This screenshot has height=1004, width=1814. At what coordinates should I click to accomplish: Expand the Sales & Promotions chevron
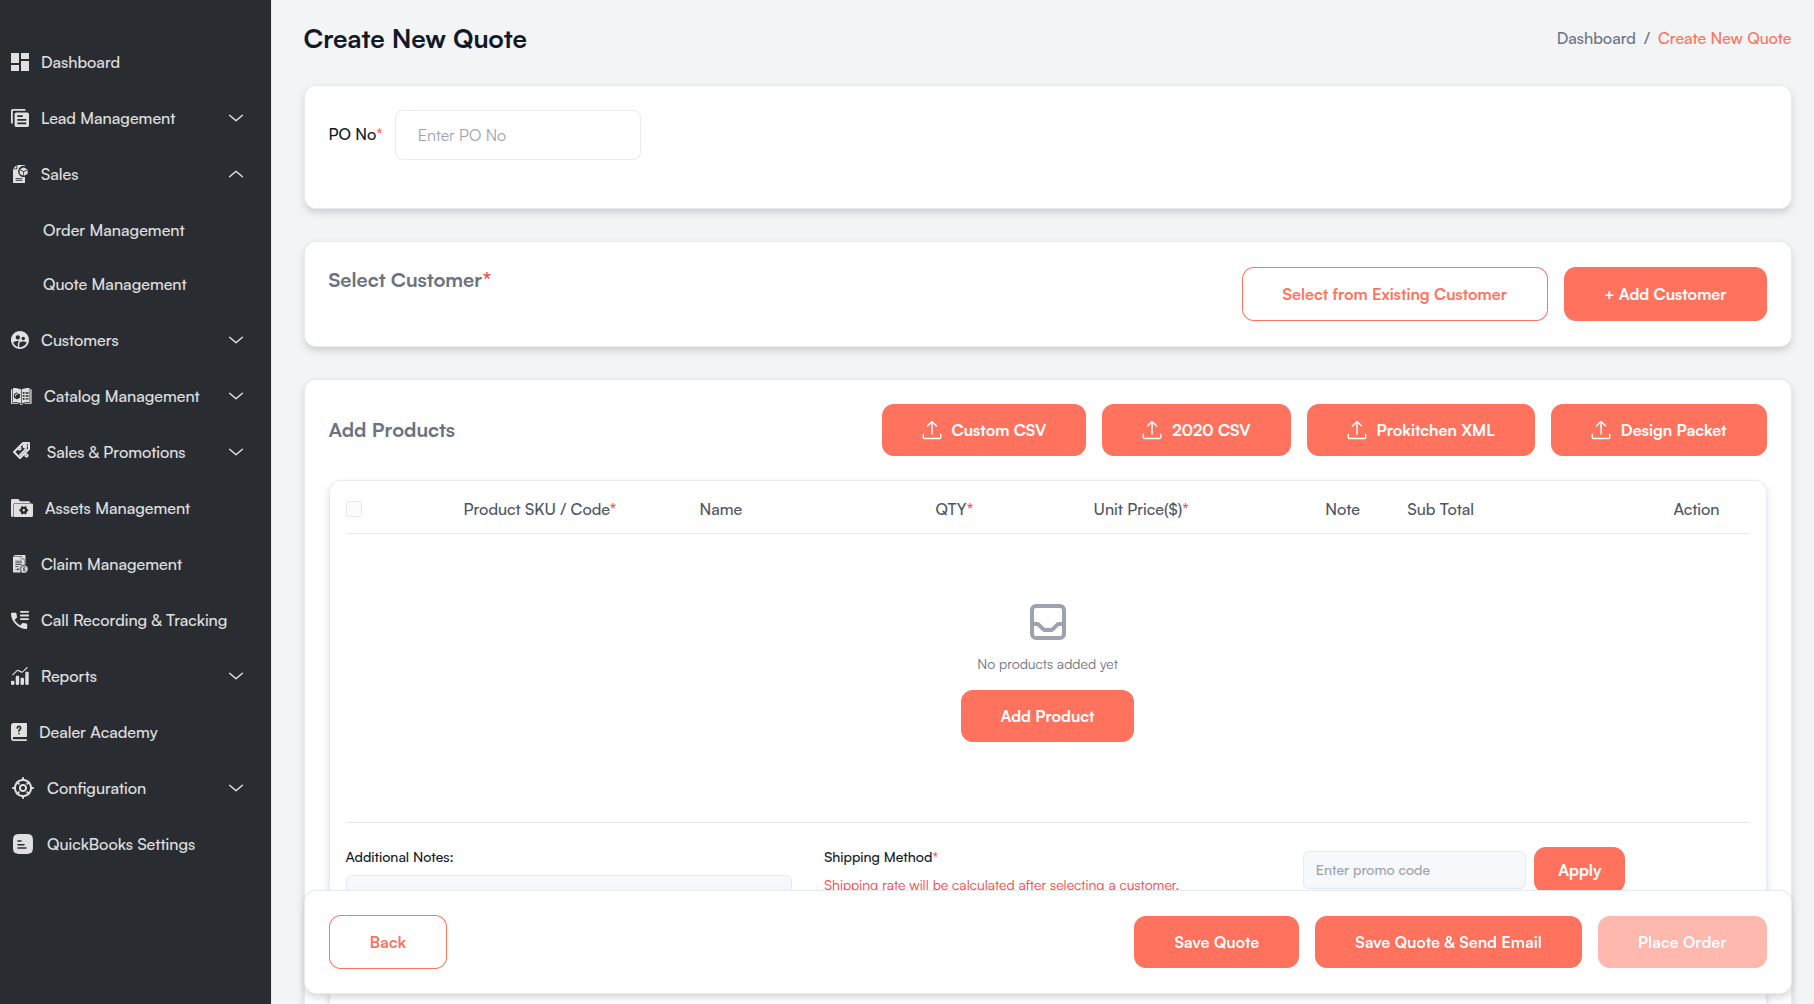pos(236,452)
